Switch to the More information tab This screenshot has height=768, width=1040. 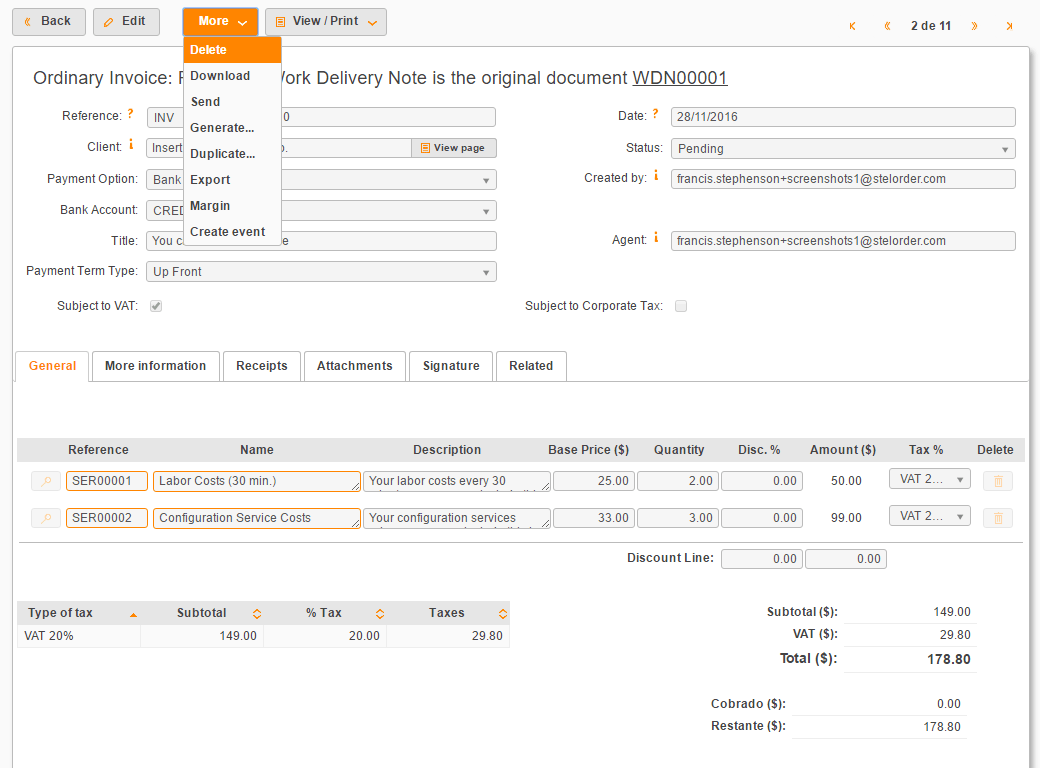[x=156, y=366]
